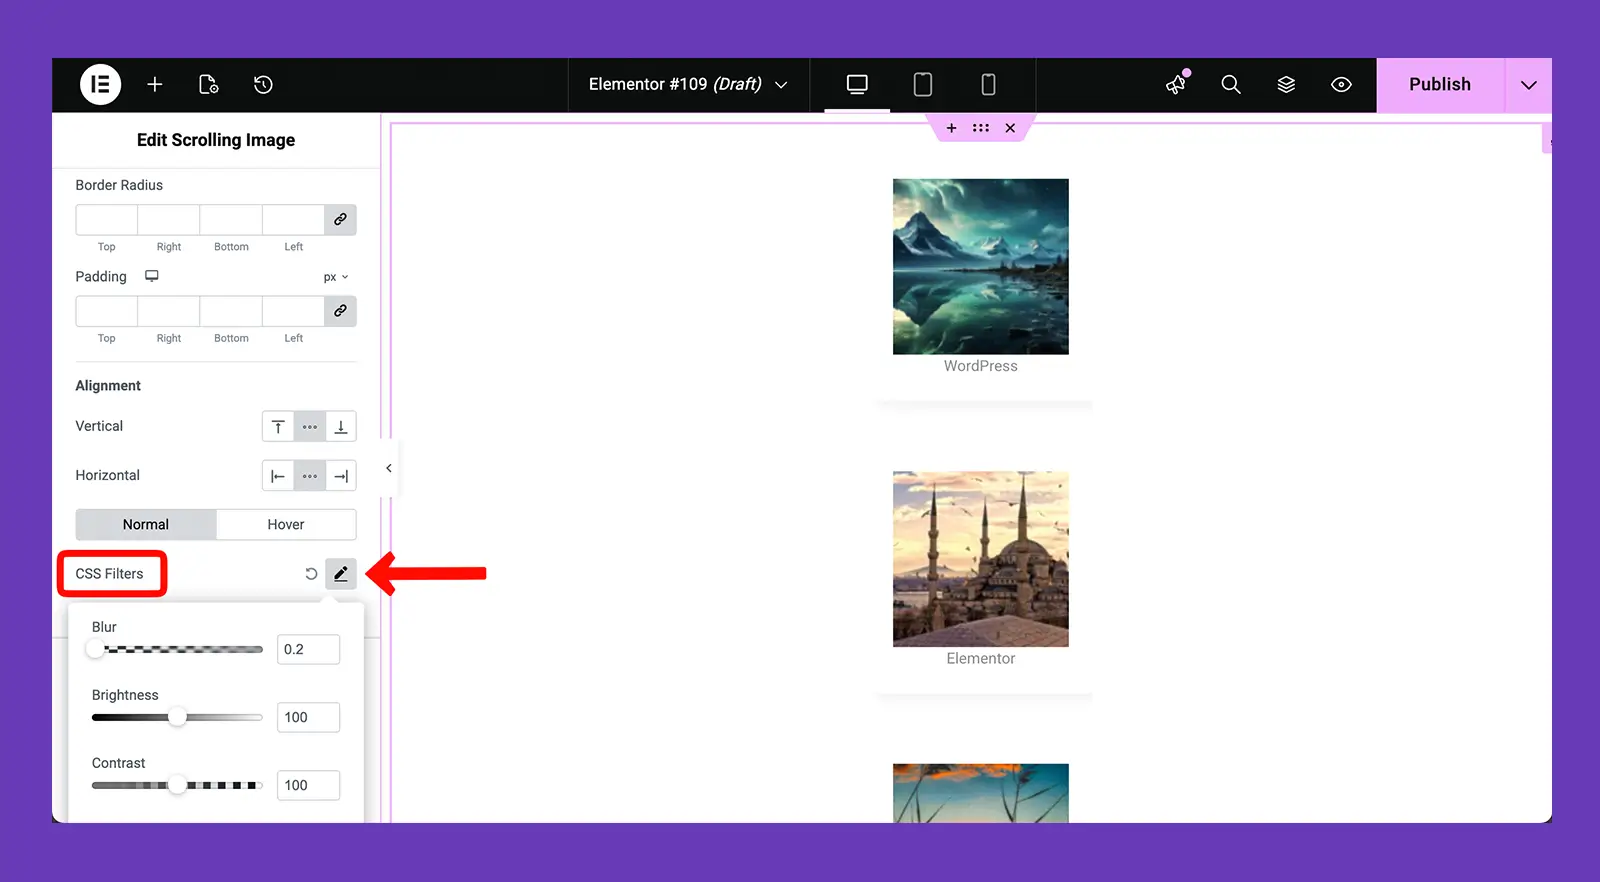The image size is (1600, 882).
Task: Click the Blur value field
Action: click(x=308, y=649)
